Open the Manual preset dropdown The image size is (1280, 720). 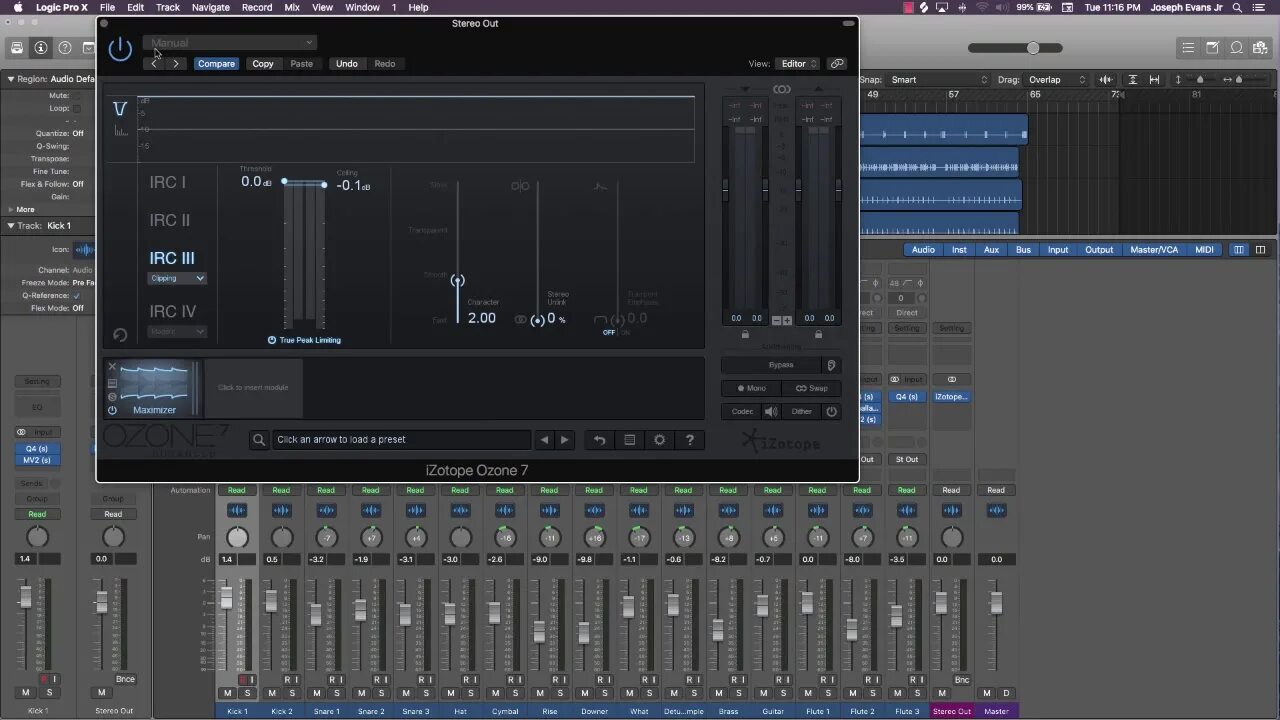coord(229,43)
